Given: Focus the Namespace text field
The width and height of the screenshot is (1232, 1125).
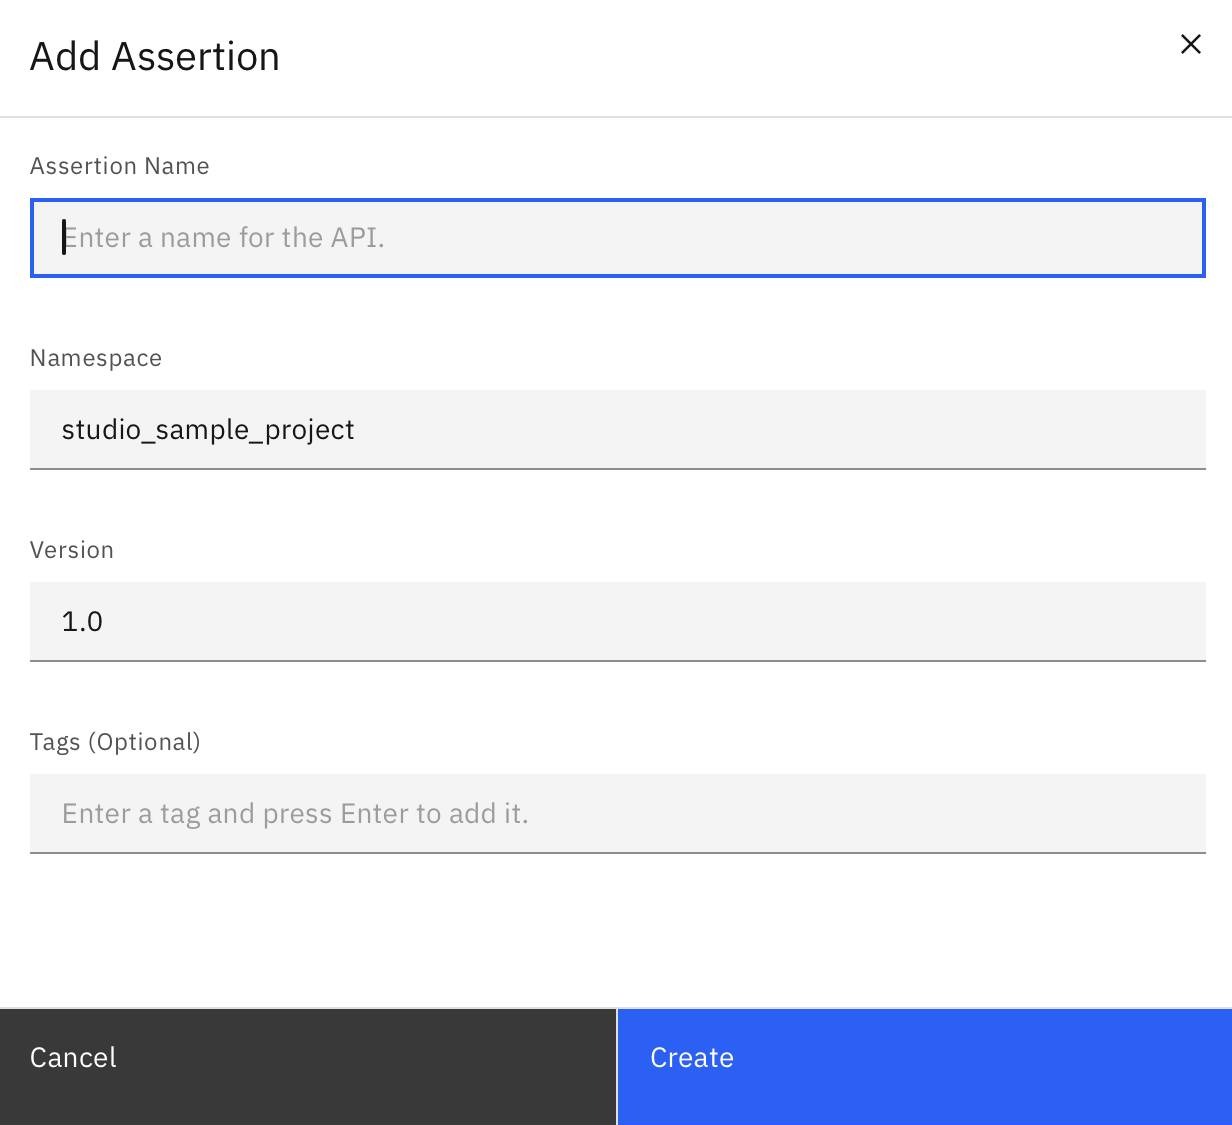Looking at the screenshot, I should coord(617,430).
